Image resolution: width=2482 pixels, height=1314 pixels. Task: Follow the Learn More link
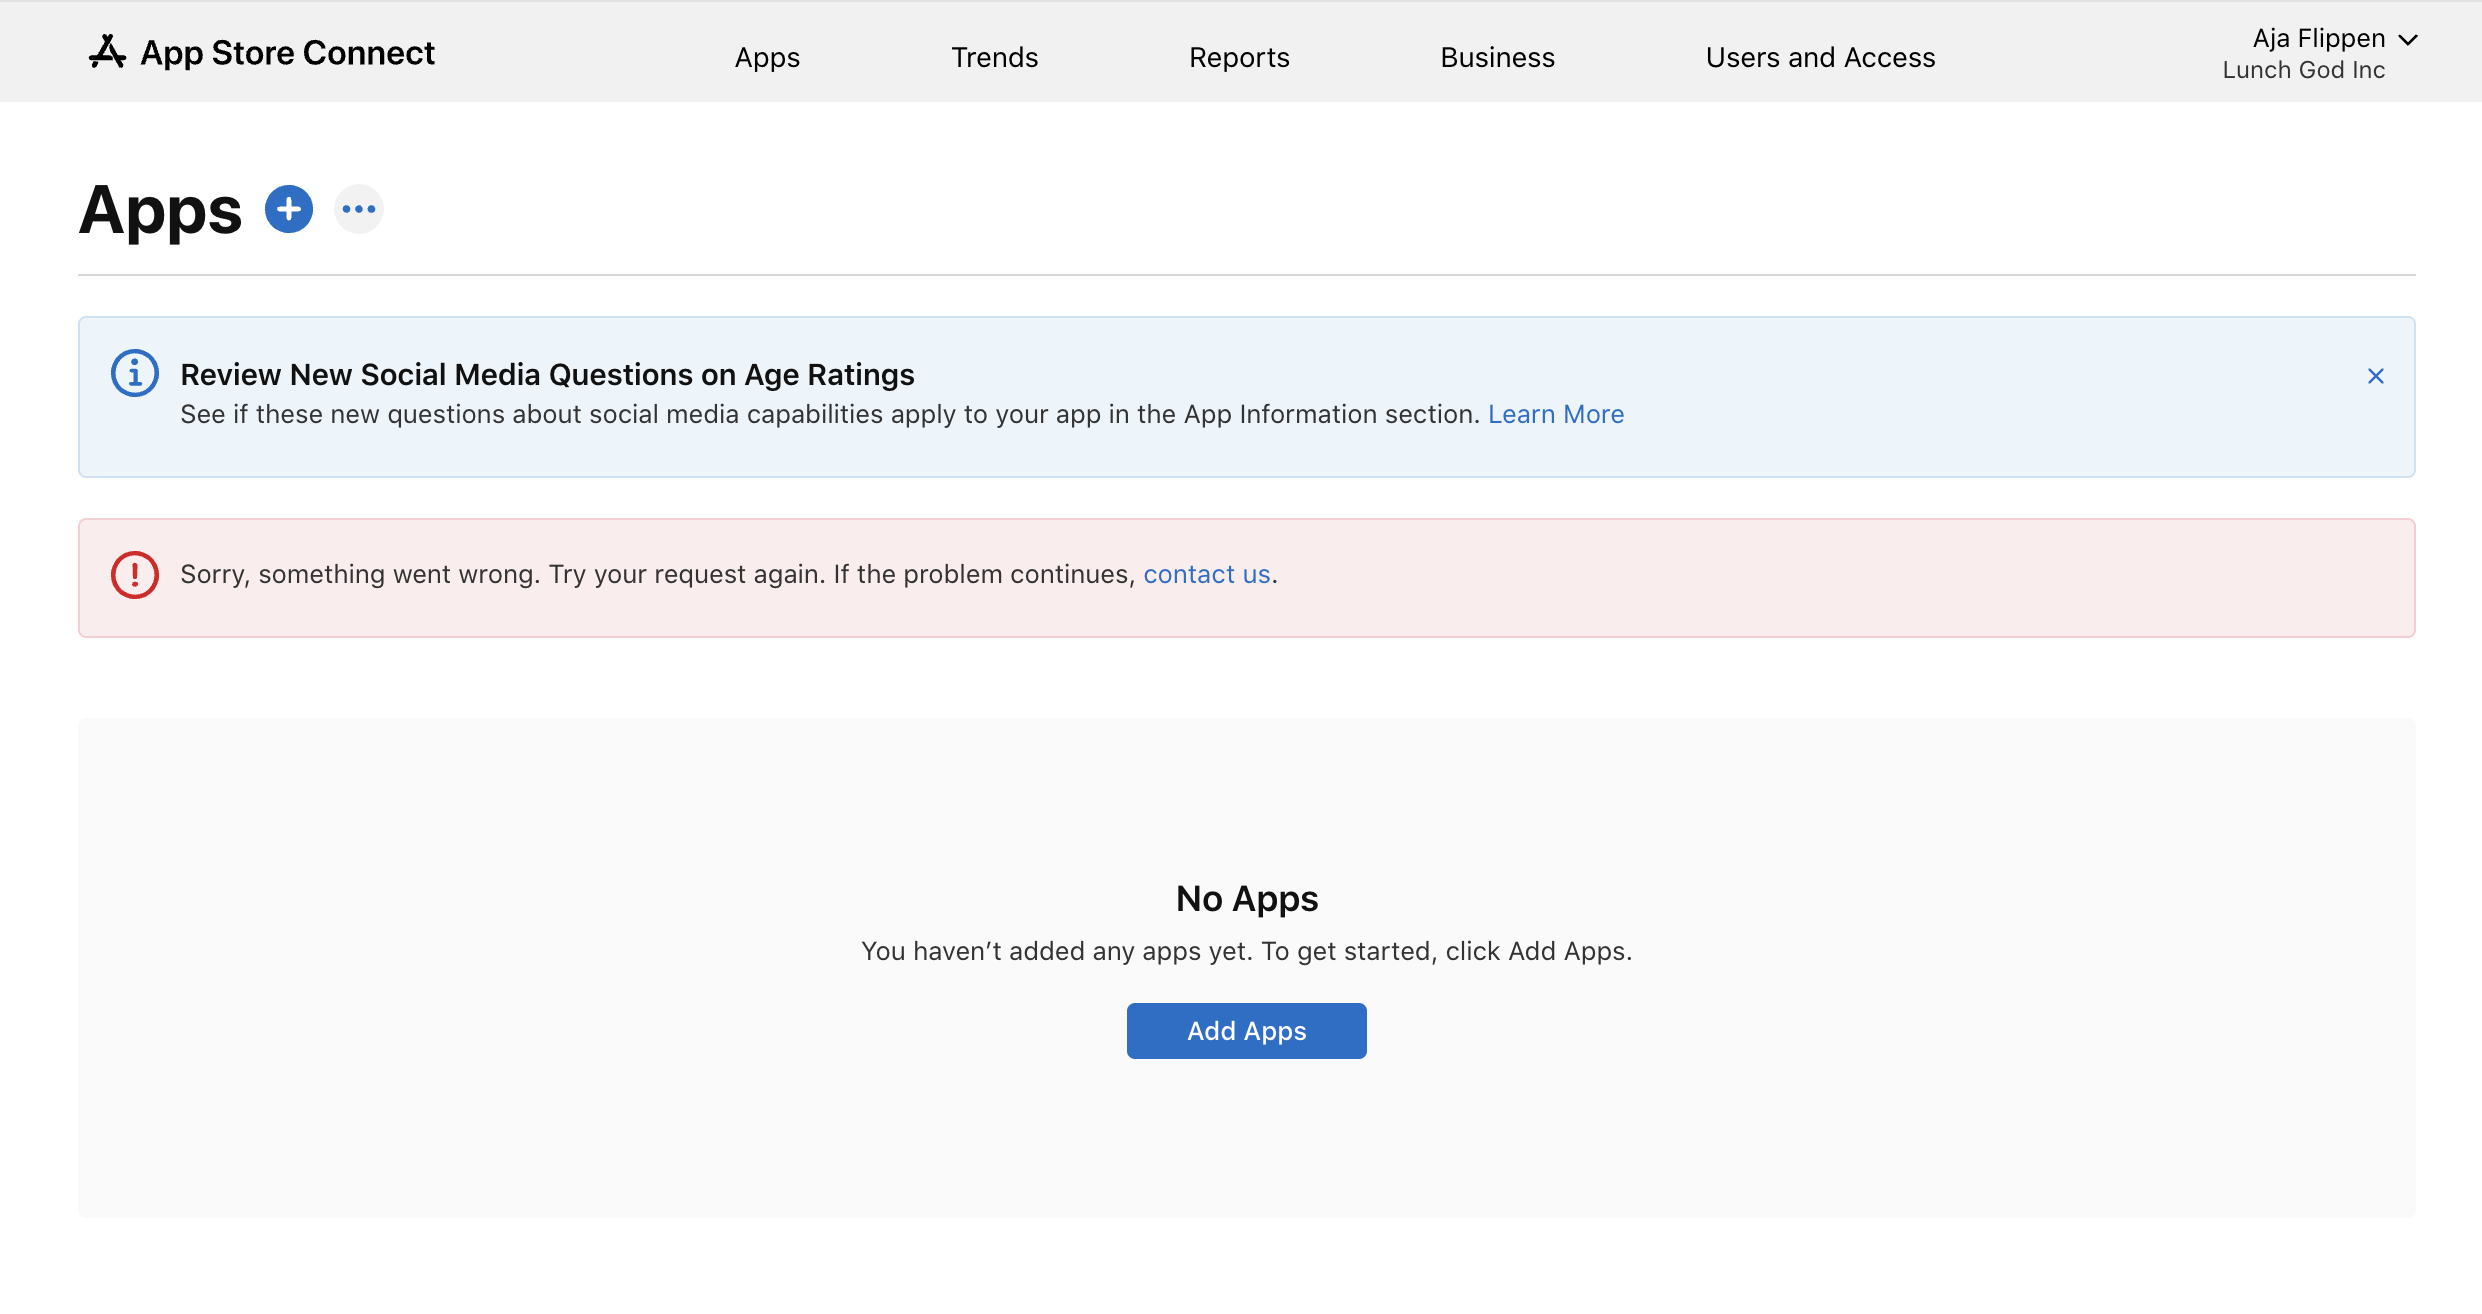coord(1556,414)
